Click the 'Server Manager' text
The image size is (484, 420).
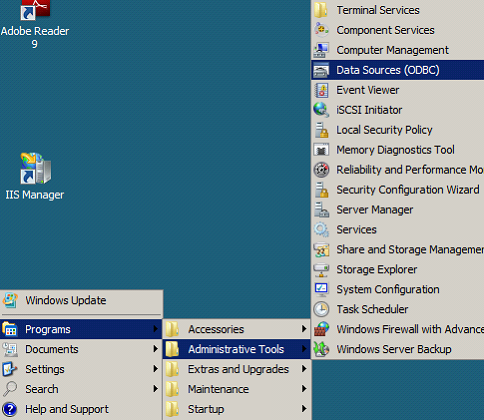[375, 210]
